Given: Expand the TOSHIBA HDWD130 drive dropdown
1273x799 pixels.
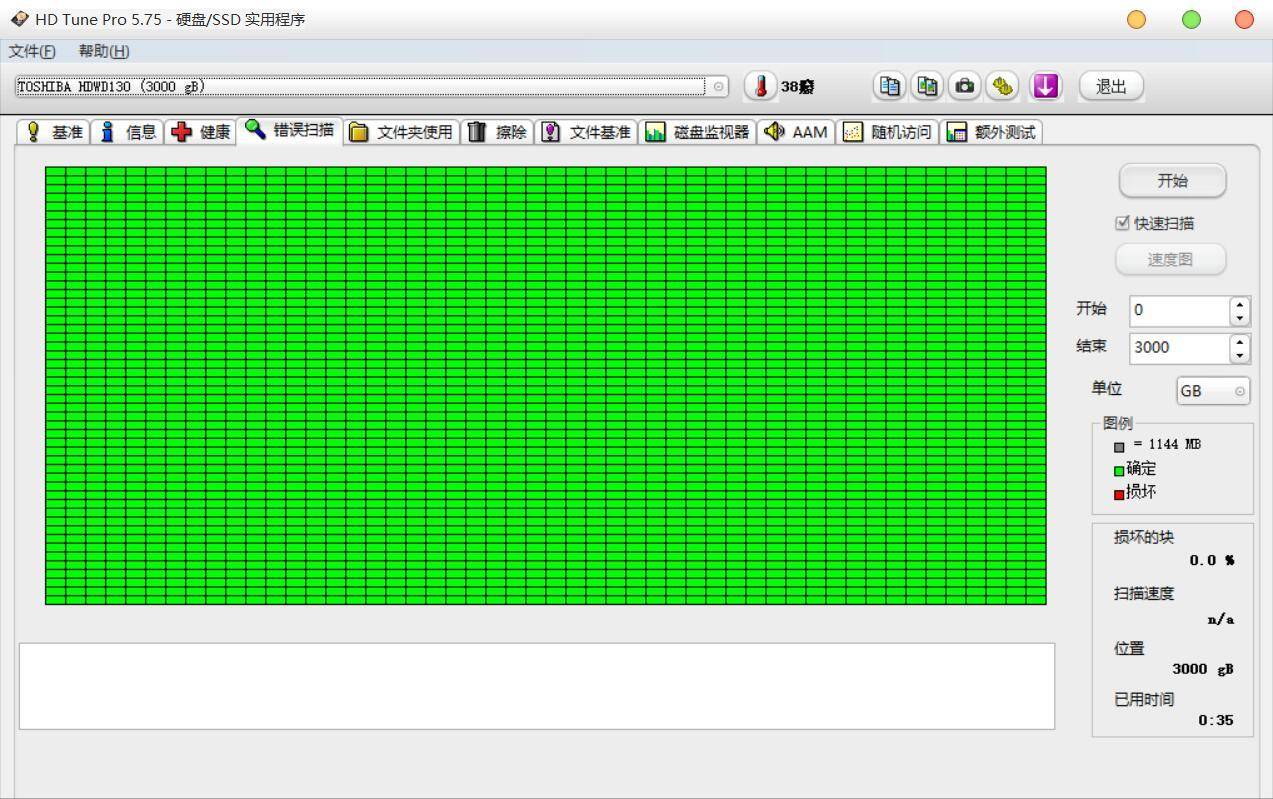Looking at the screenshot, I should point(719,87).
